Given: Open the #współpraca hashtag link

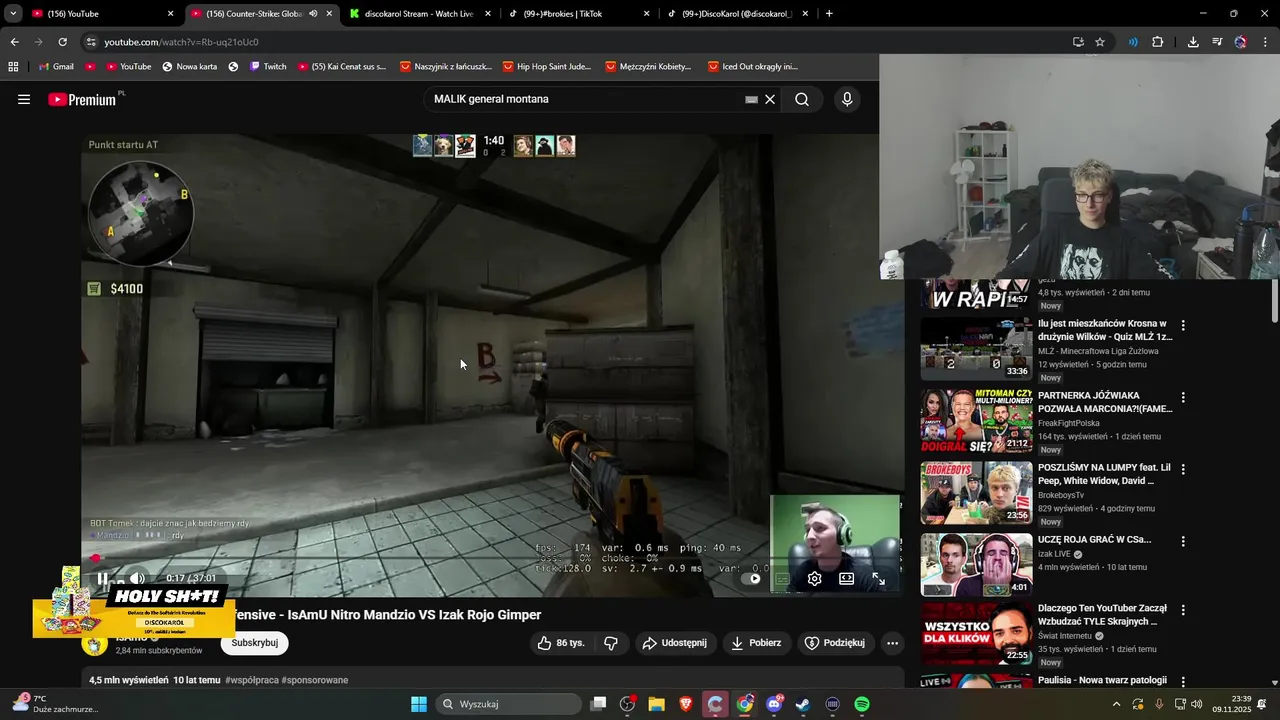Looking at the screenshot, I should (x=251, y=680).
